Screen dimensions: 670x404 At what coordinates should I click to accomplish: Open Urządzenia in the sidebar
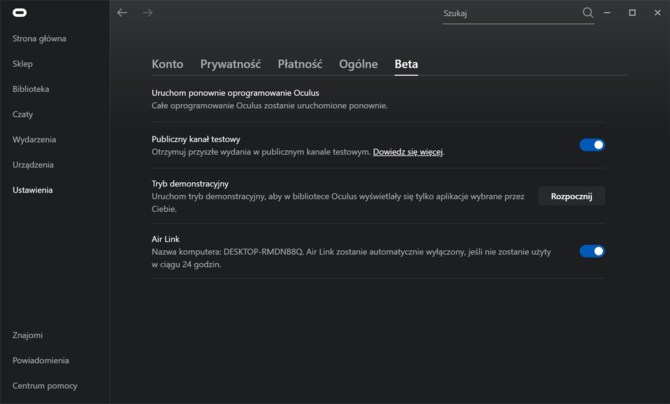[x=33, y=165]
